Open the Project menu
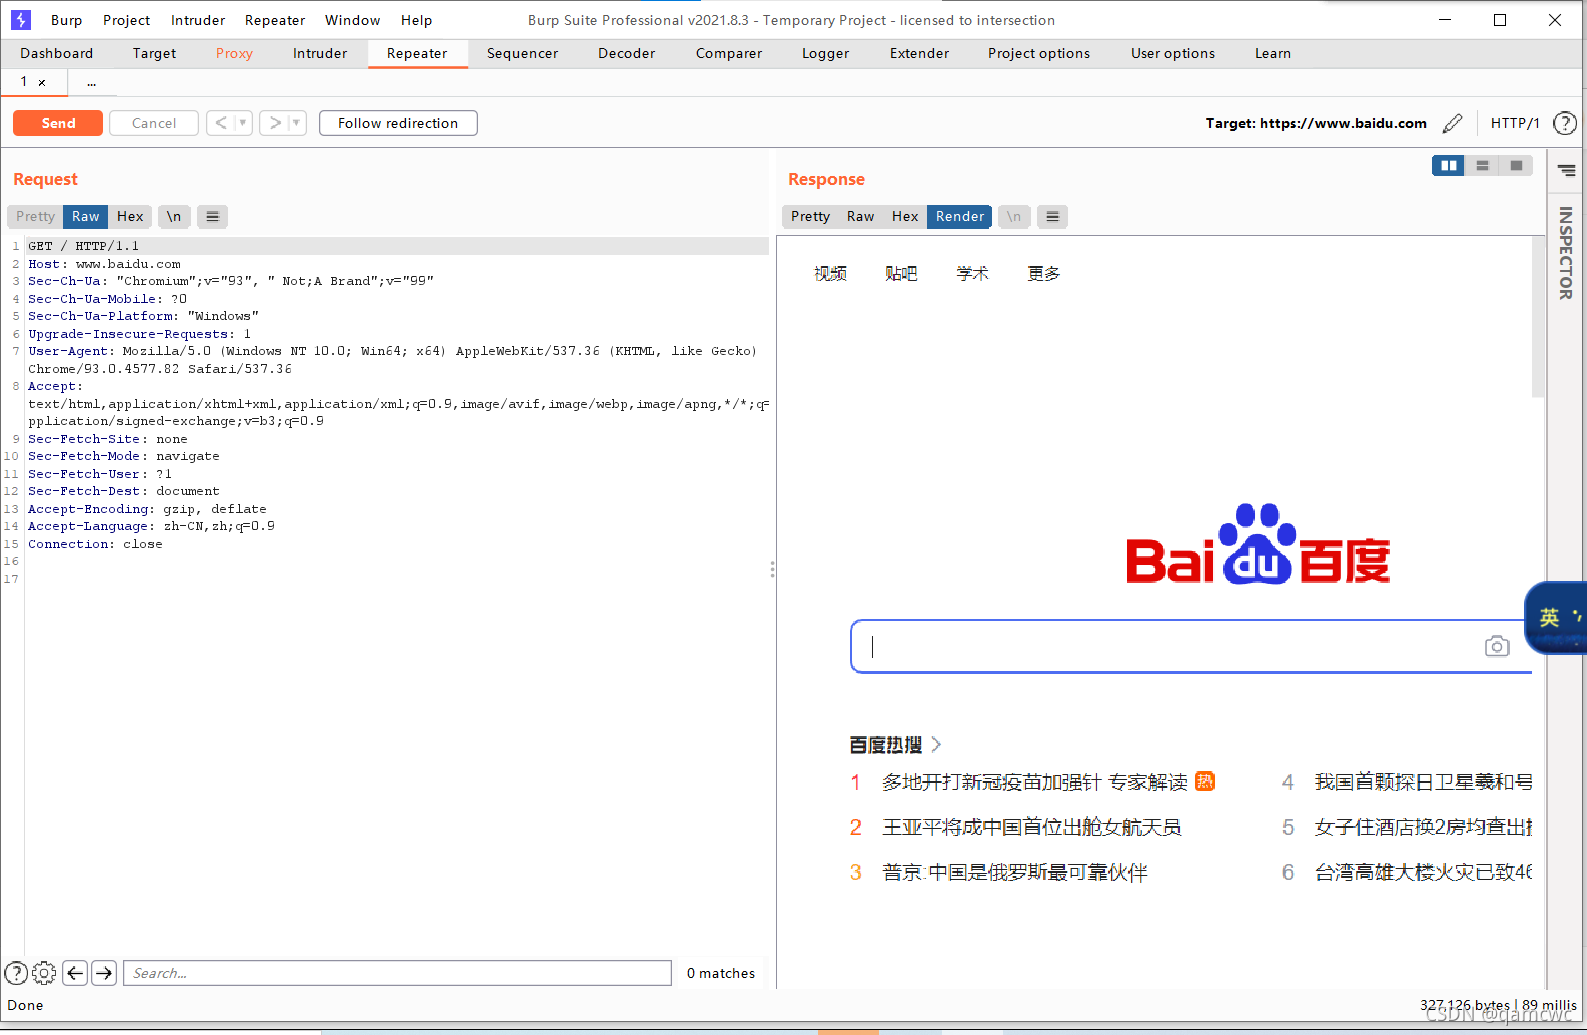The height and width of the screenshot is (1035, 1587). [126, 20]
